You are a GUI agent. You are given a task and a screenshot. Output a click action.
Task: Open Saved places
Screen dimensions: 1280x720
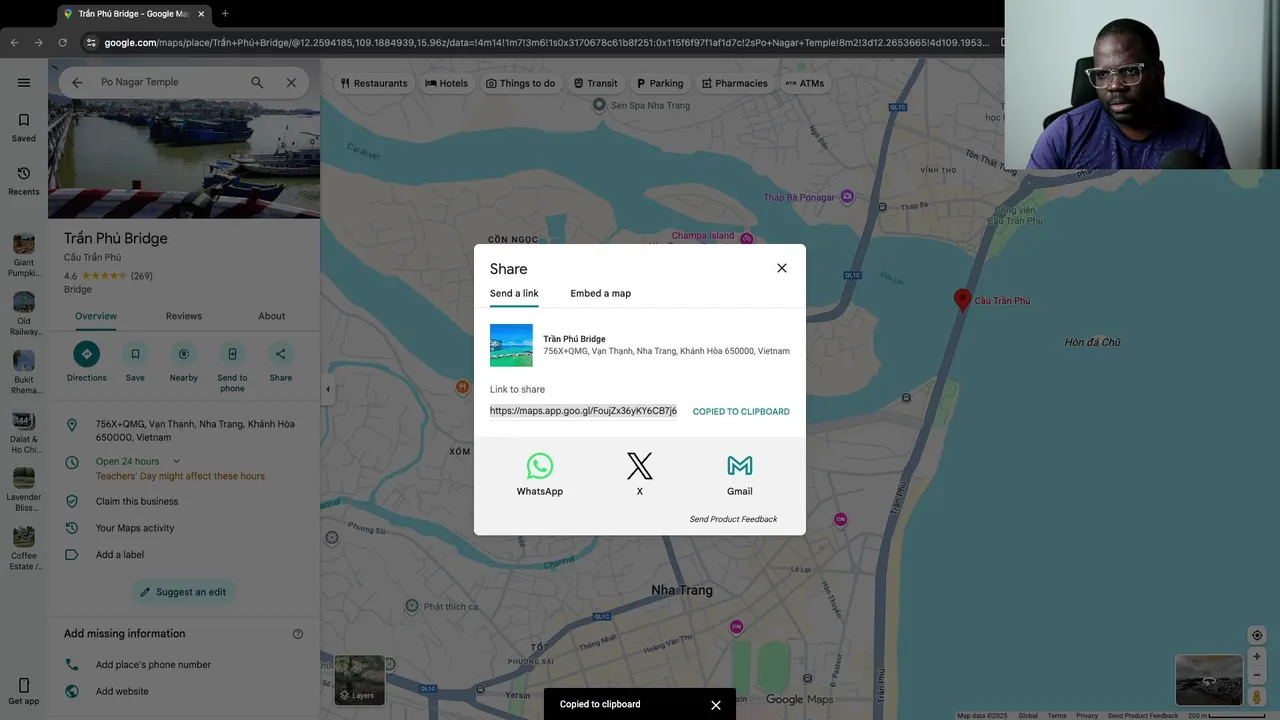(24, 127)
